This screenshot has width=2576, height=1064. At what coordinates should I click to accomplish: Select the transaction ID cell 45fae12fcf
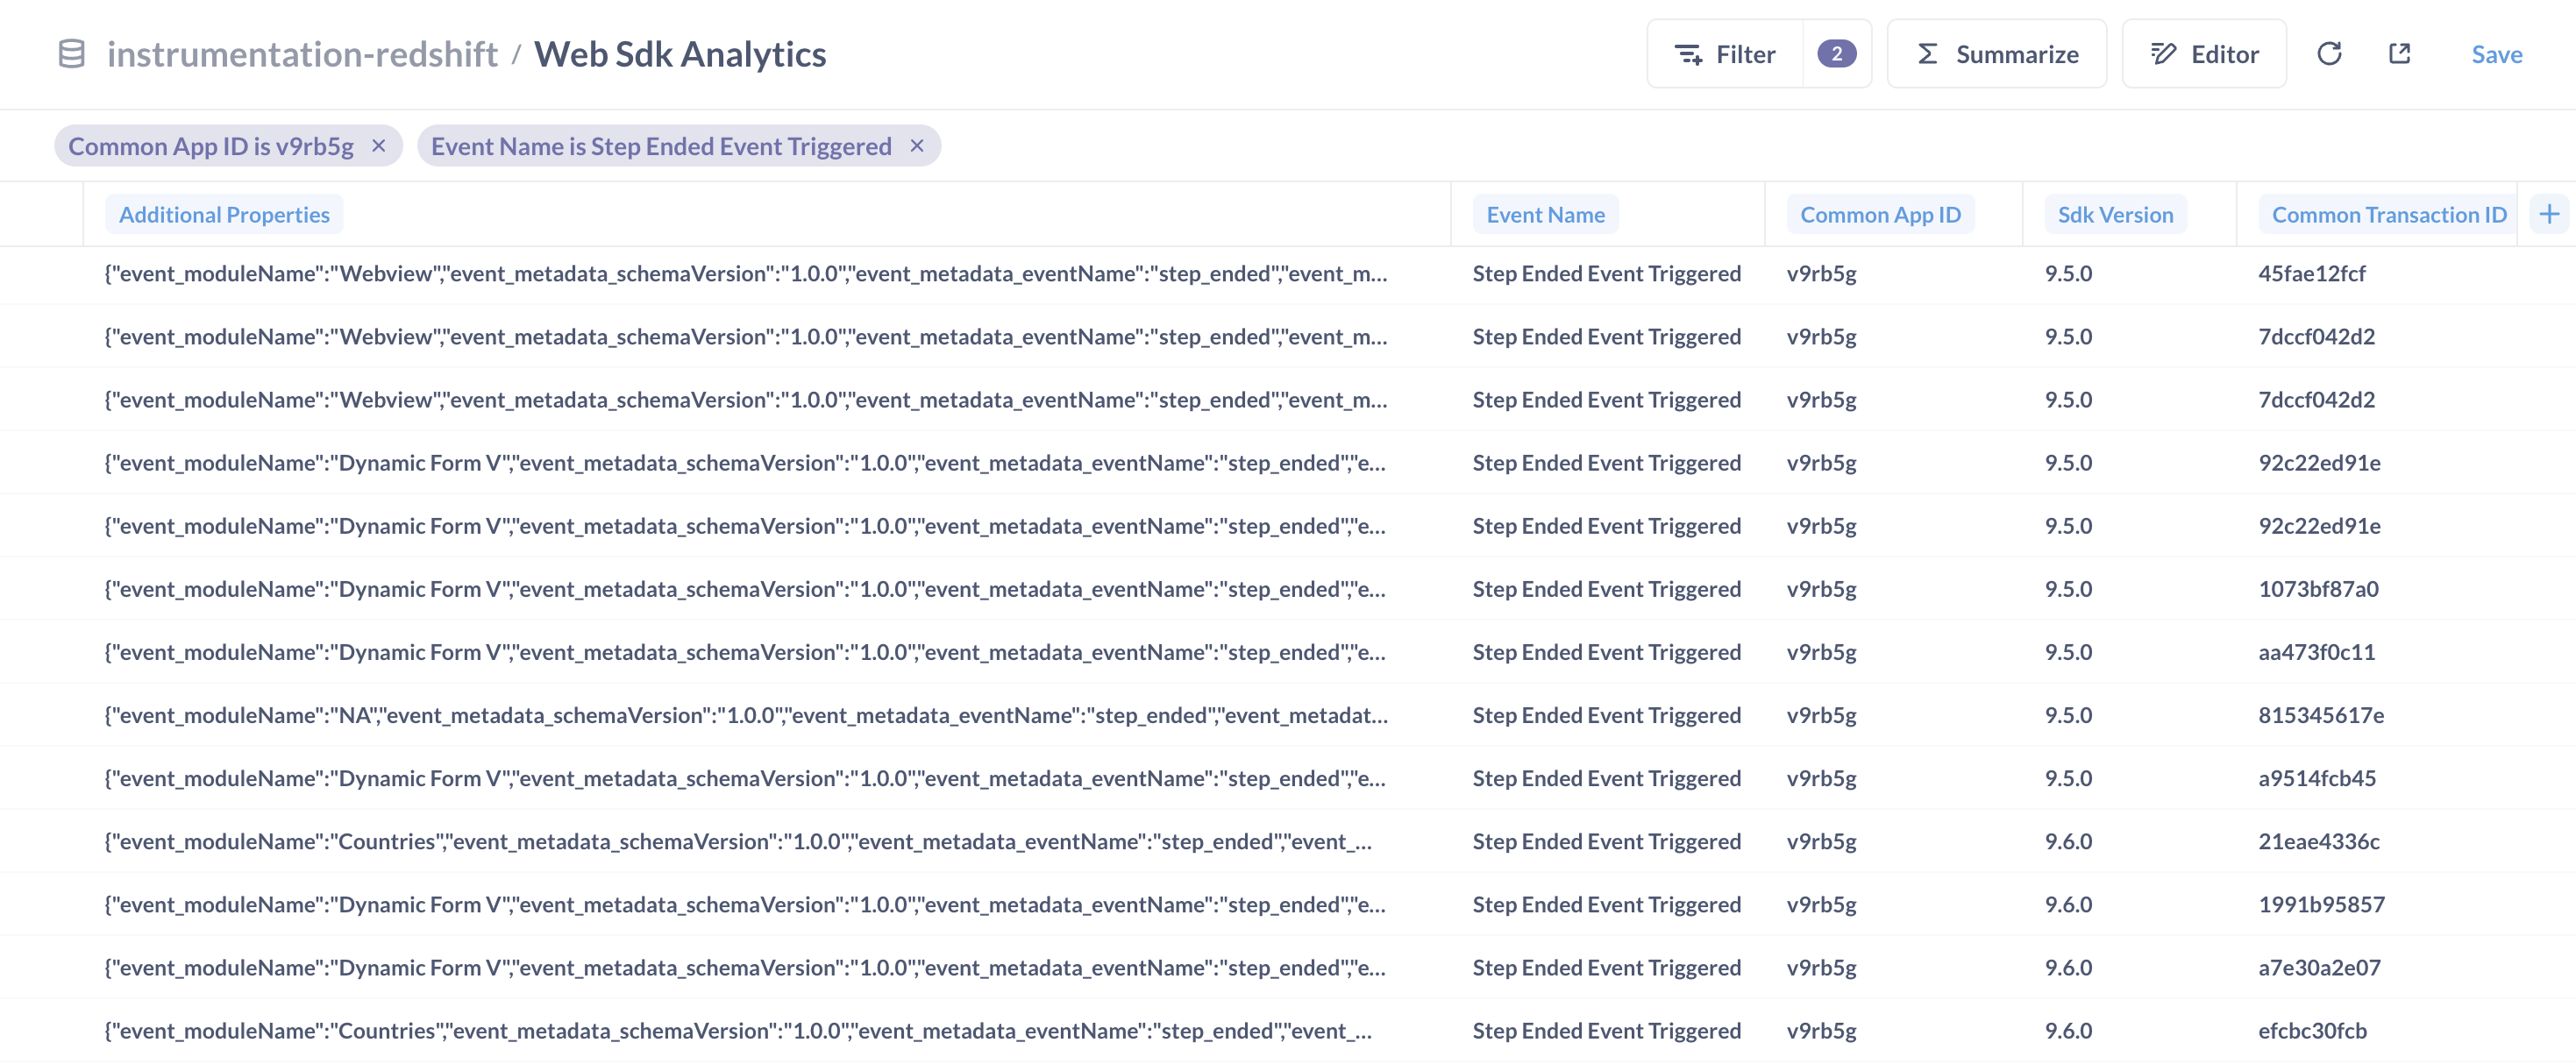(2312, 273)
